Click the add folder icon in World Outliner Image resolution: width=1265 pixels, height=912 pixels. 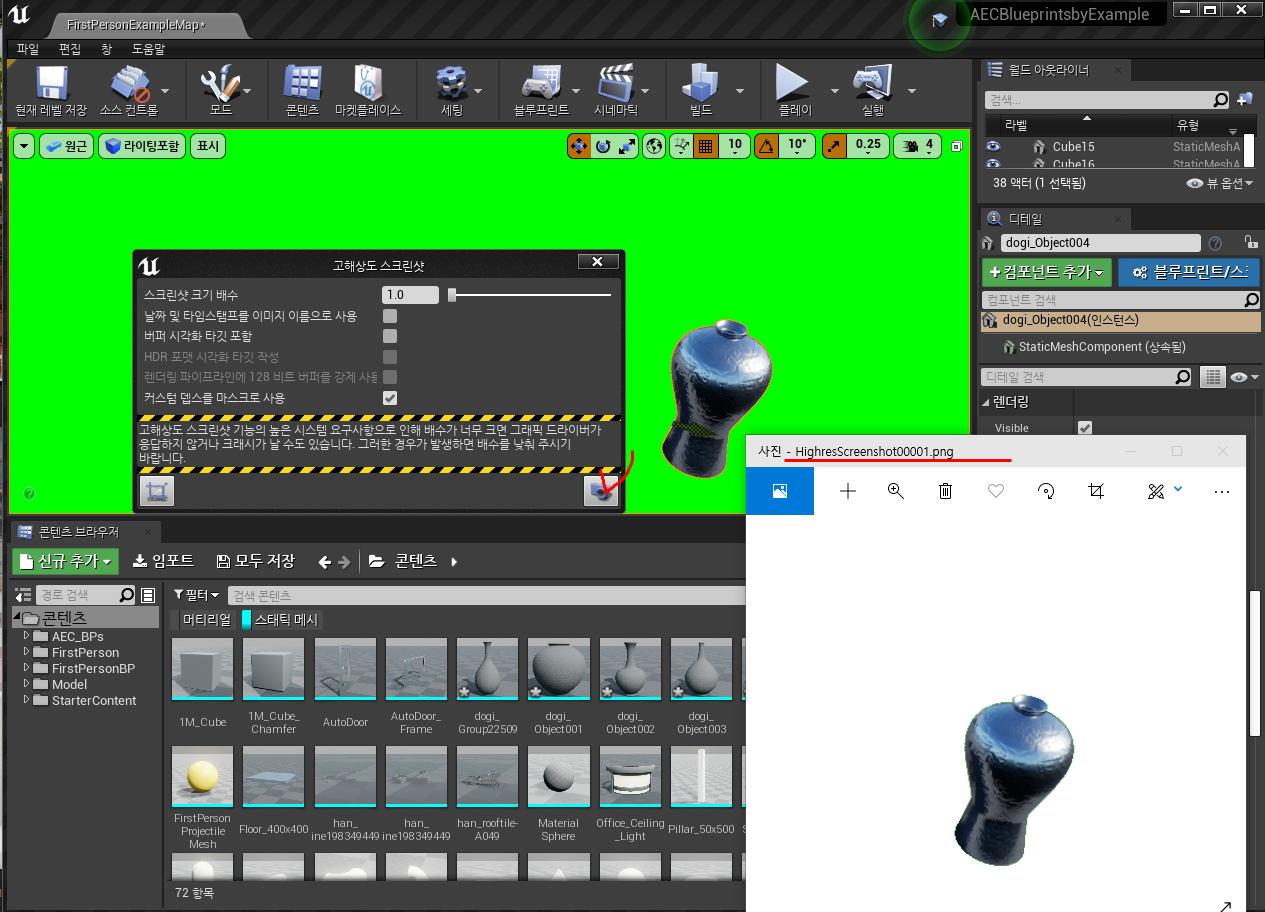[1245, 100]
